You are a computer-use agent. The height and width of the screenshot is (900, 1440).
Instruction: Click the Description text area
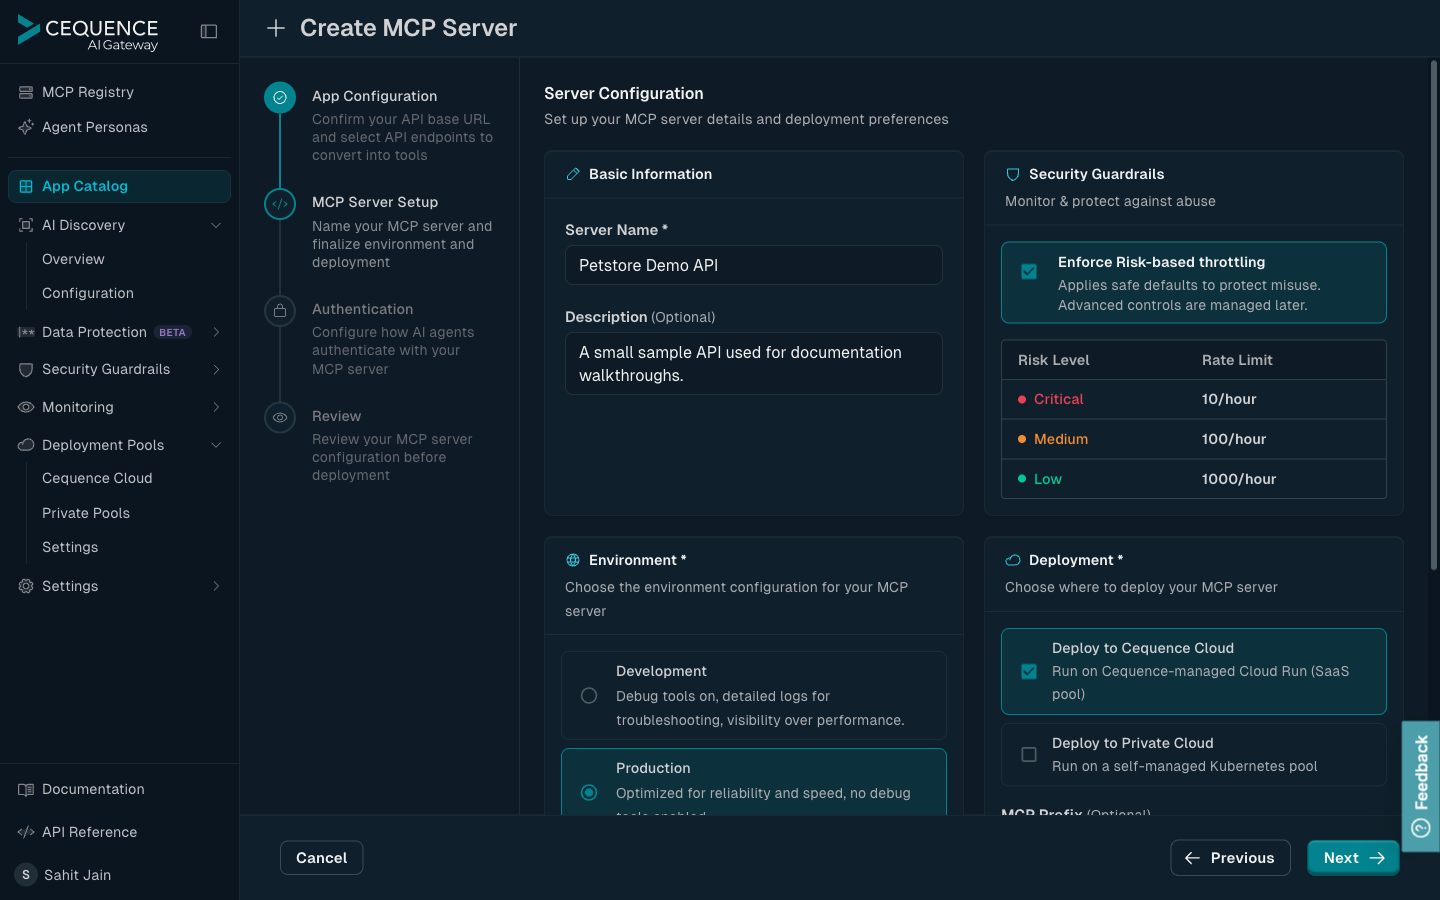[754, 364]
